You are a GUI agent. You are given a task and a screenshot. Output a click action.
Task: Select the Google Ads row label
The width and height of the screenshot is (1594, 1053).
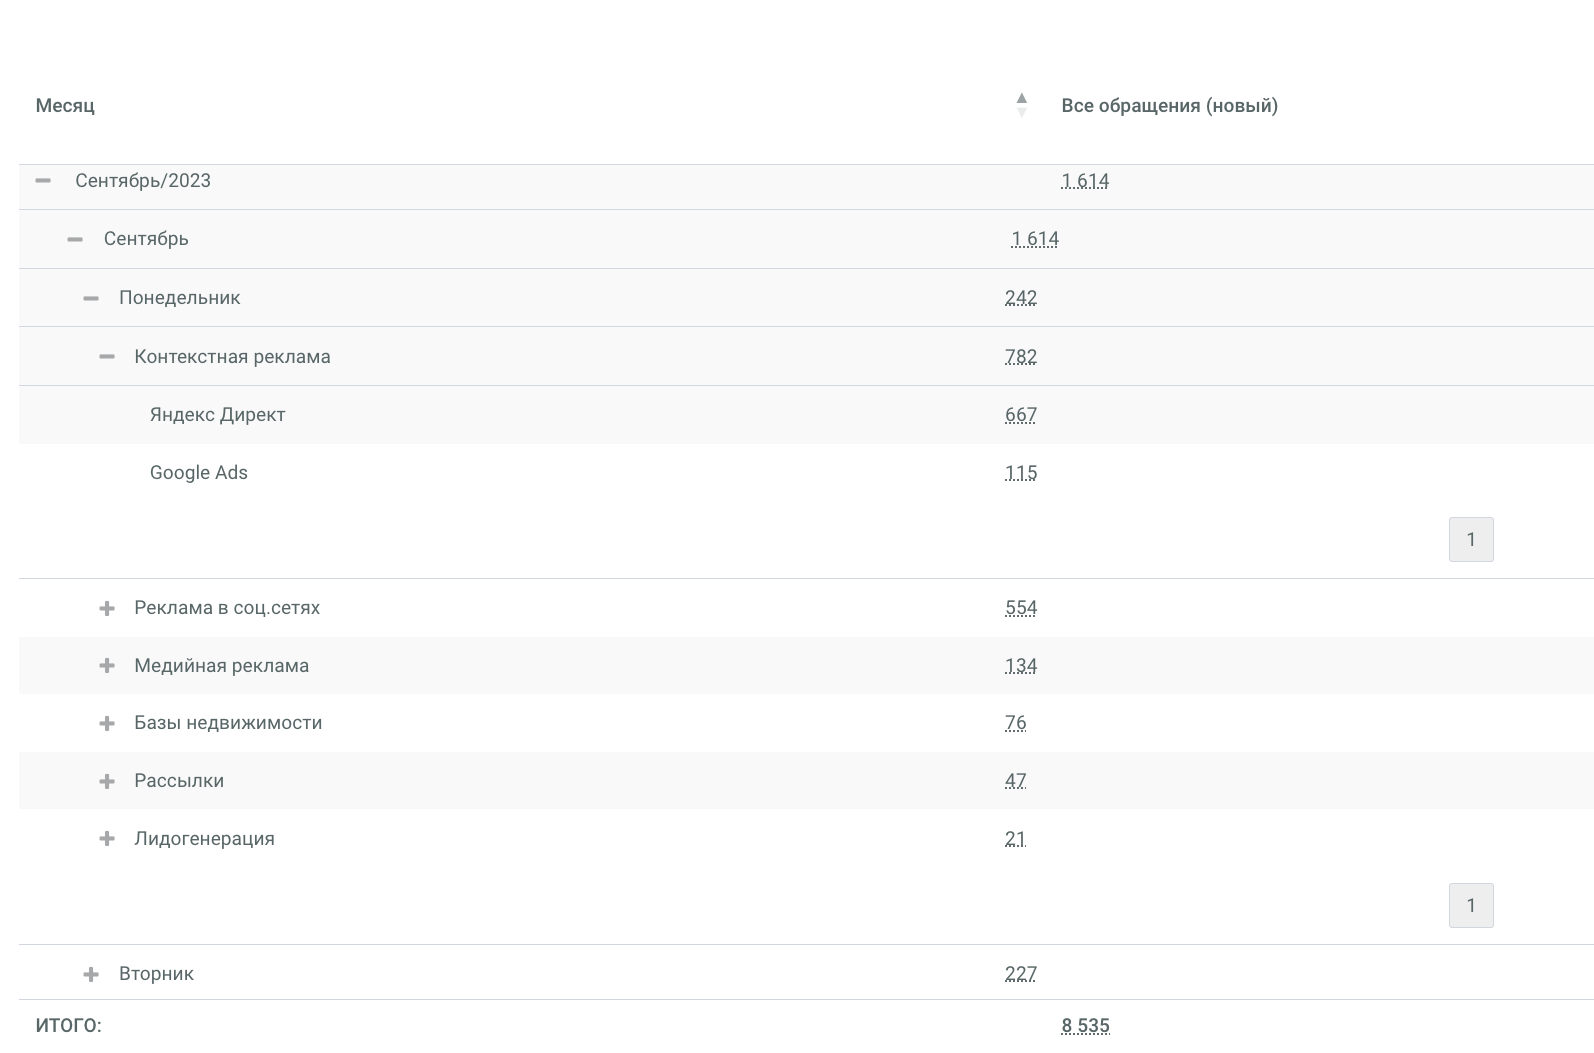[x=198, y=473]
